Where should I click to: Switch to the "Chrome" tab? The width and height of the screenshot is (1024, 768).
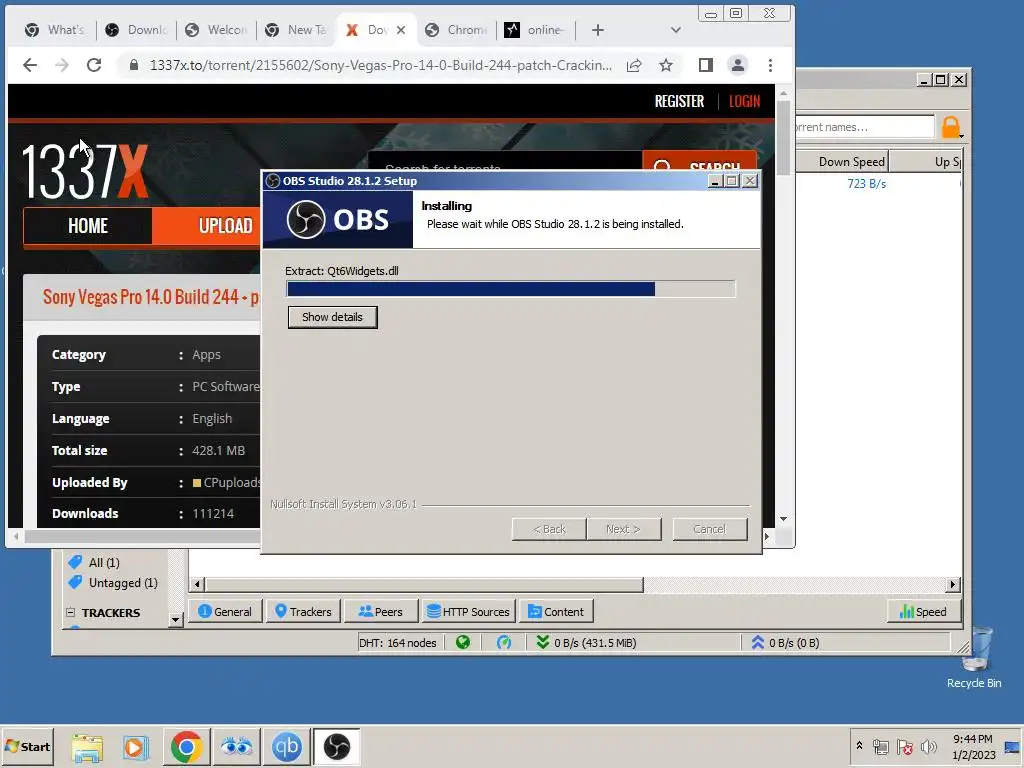pos(456,30)
